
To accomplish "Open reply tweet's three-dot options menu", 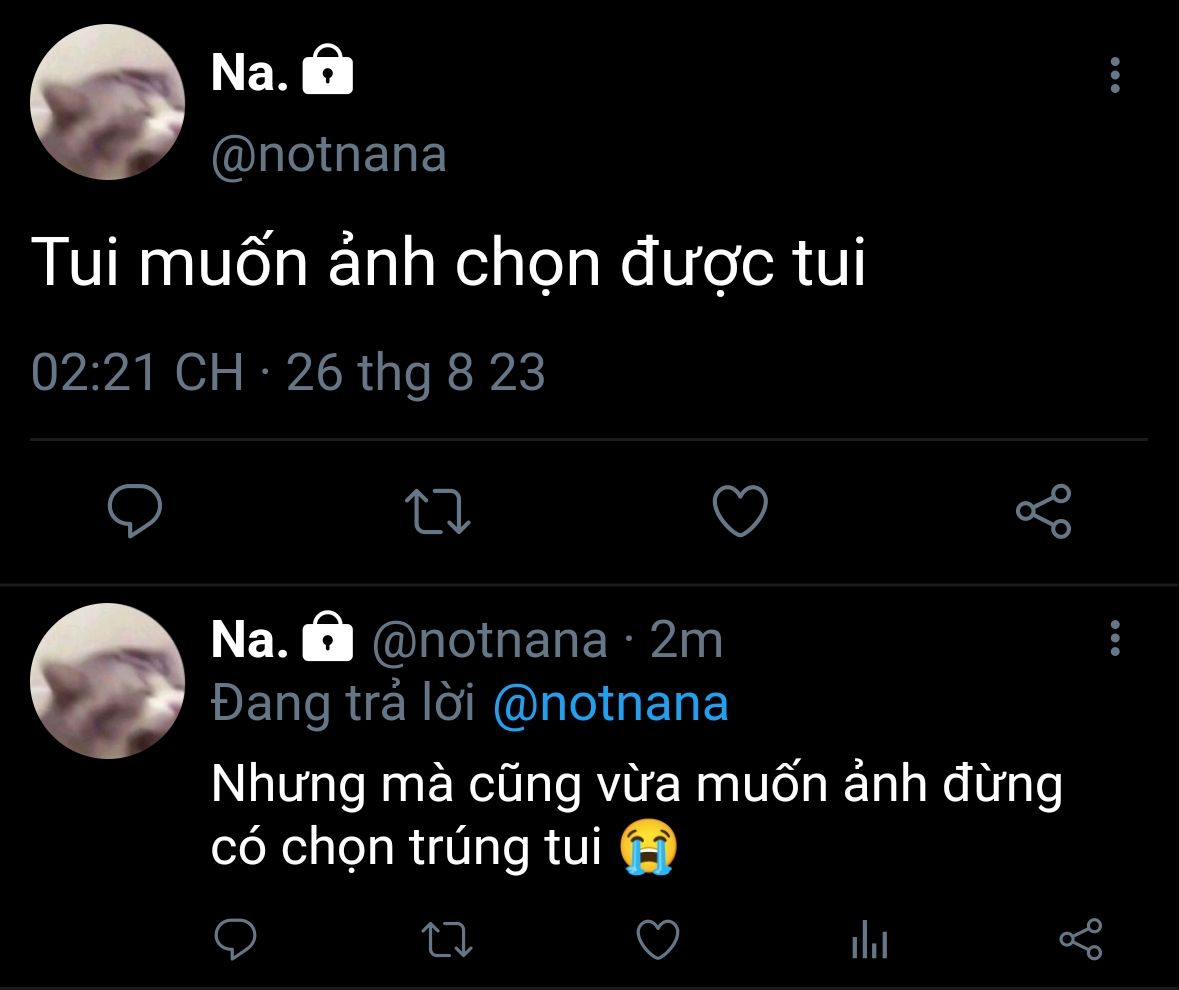I will click(x=1115, y=638).
